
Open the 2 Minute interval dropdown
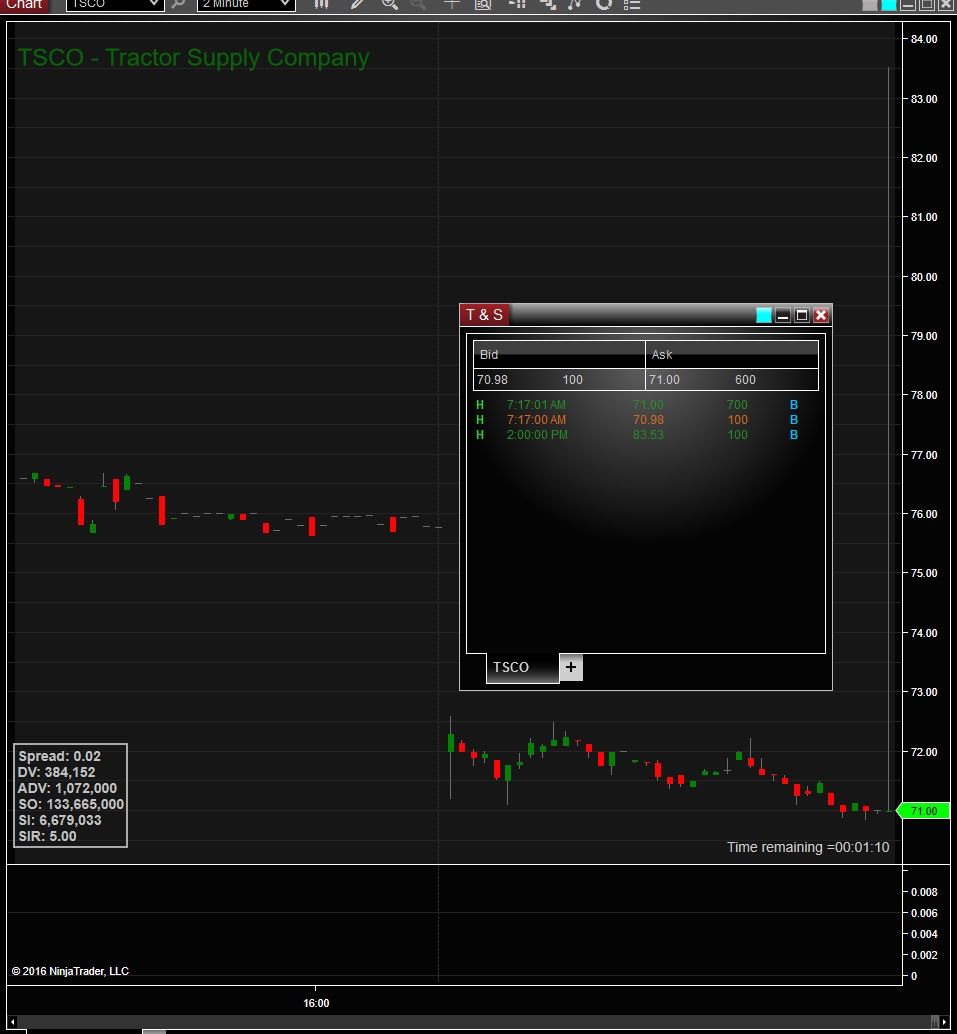click(x=246, y=4)
